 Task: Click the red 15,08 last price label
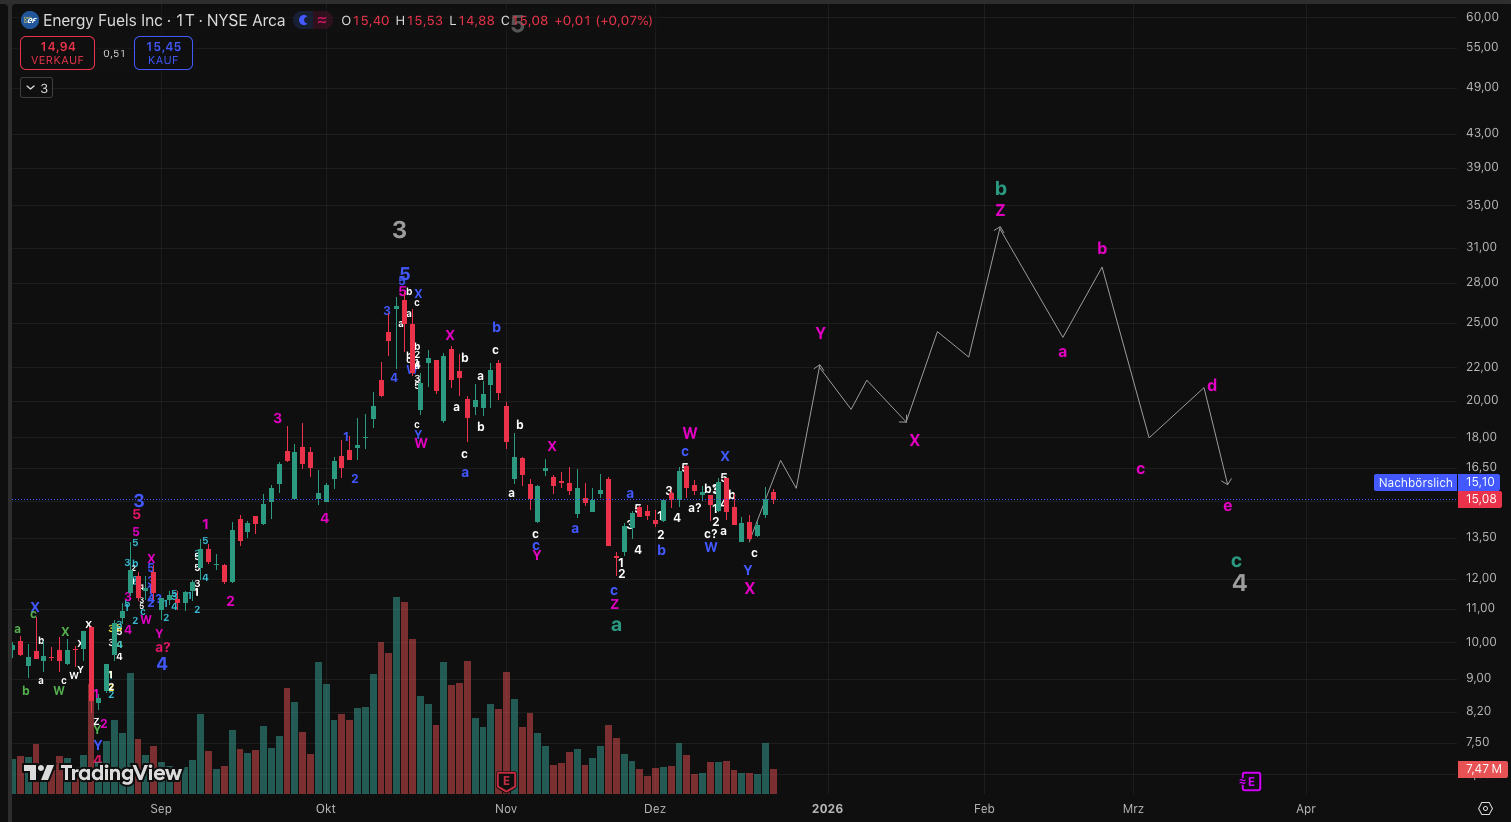coord(1481,499)
